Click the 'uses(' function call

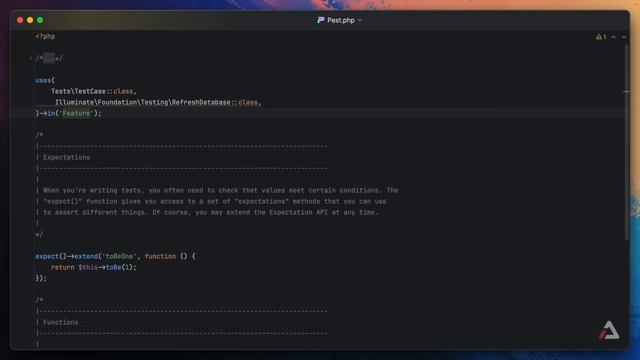[x=45, y=80]
